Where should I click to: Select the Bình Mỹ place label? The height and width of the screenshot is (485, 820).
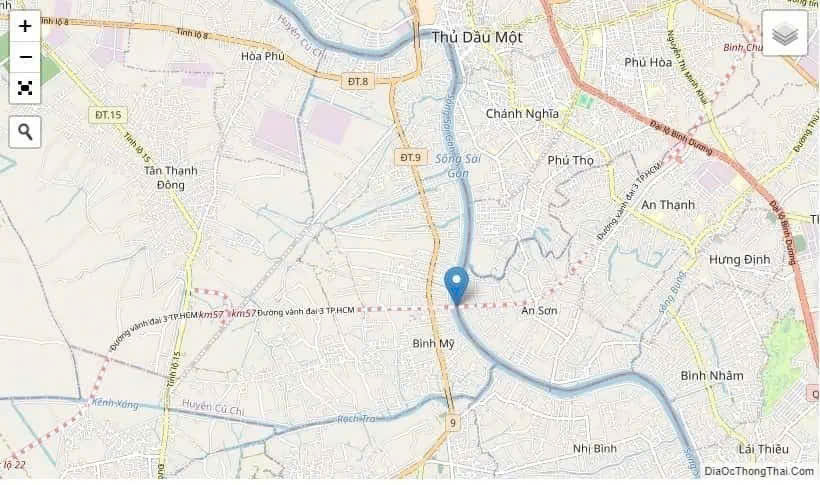(x=433, y=344)
